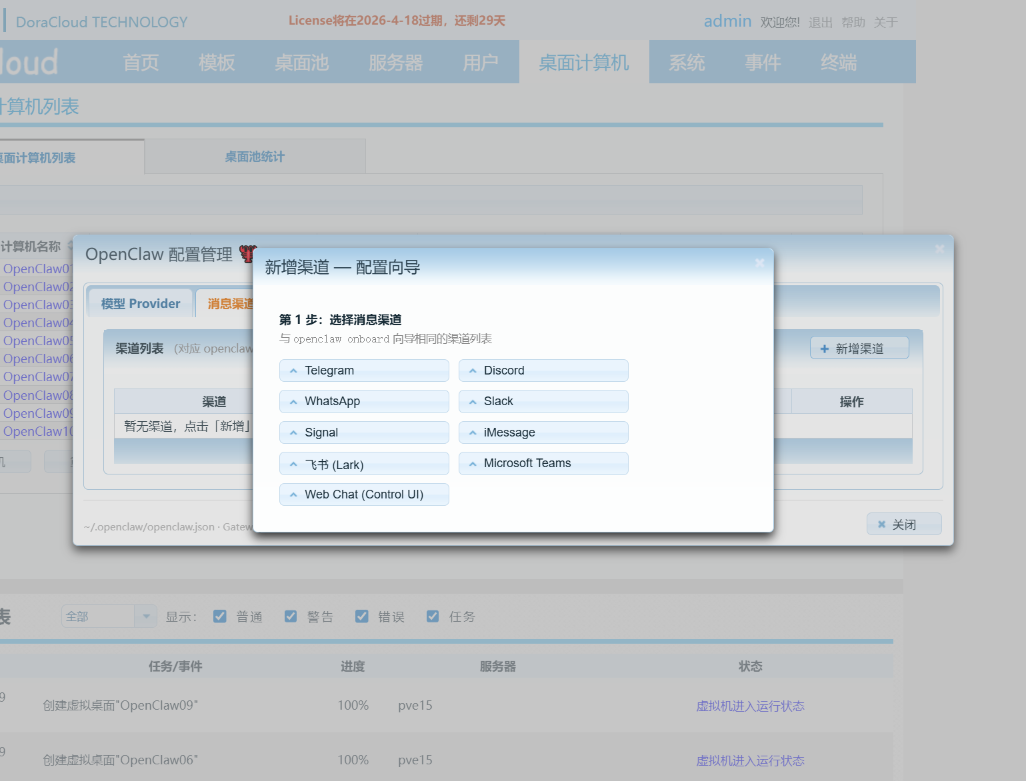The image size is (1026, 781).
Task: Toggle the 任务 display checkbox
Action: tap(433, 616)
